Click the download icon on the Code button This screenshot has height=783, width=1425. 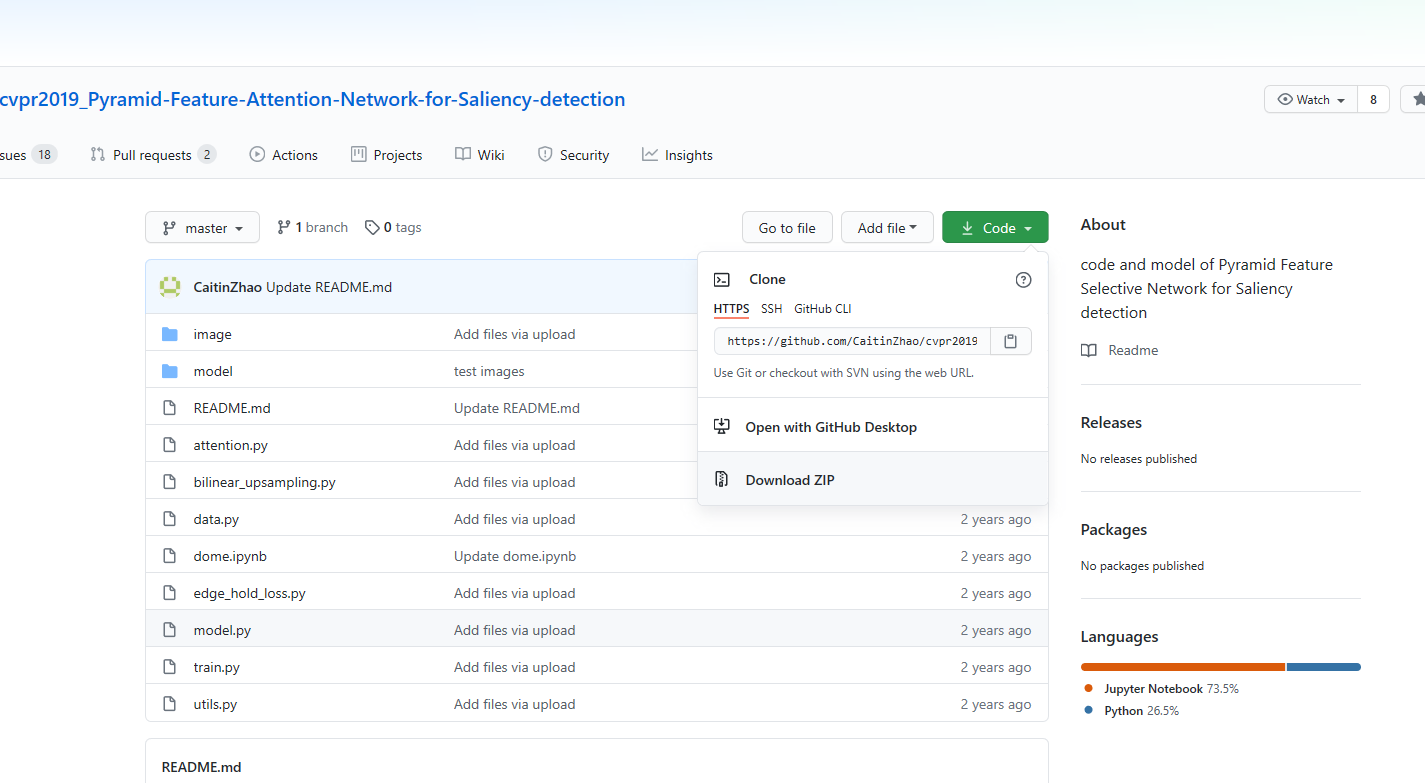(x=967, y=228)
